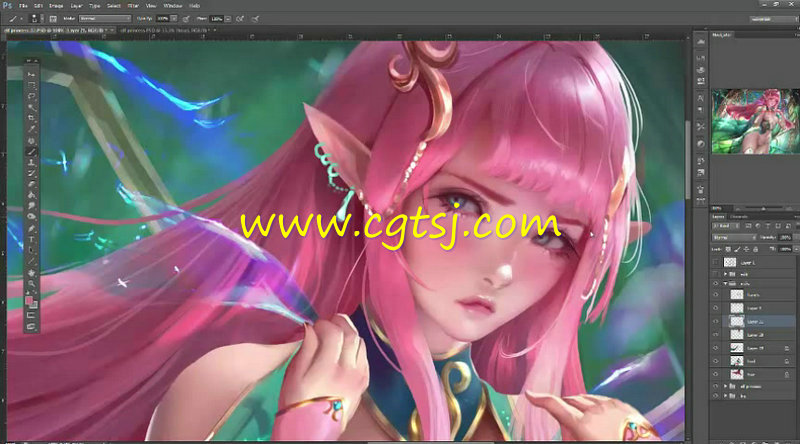This screenshot has width=800, height=444.
Task: Toggle Quick Mask mode icon
Action: [32, 315]
